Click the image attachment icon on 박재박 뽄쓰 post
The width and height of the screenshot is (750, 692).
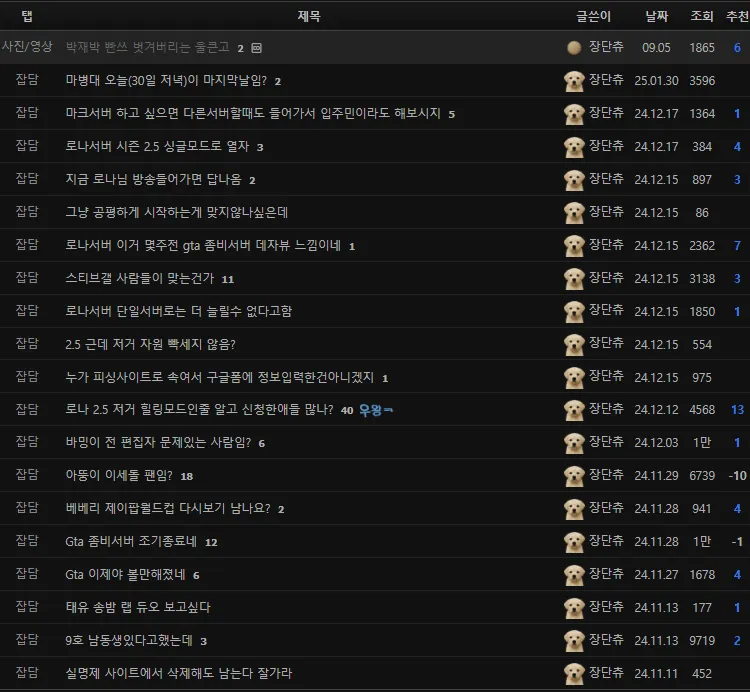tap(256, 48)
